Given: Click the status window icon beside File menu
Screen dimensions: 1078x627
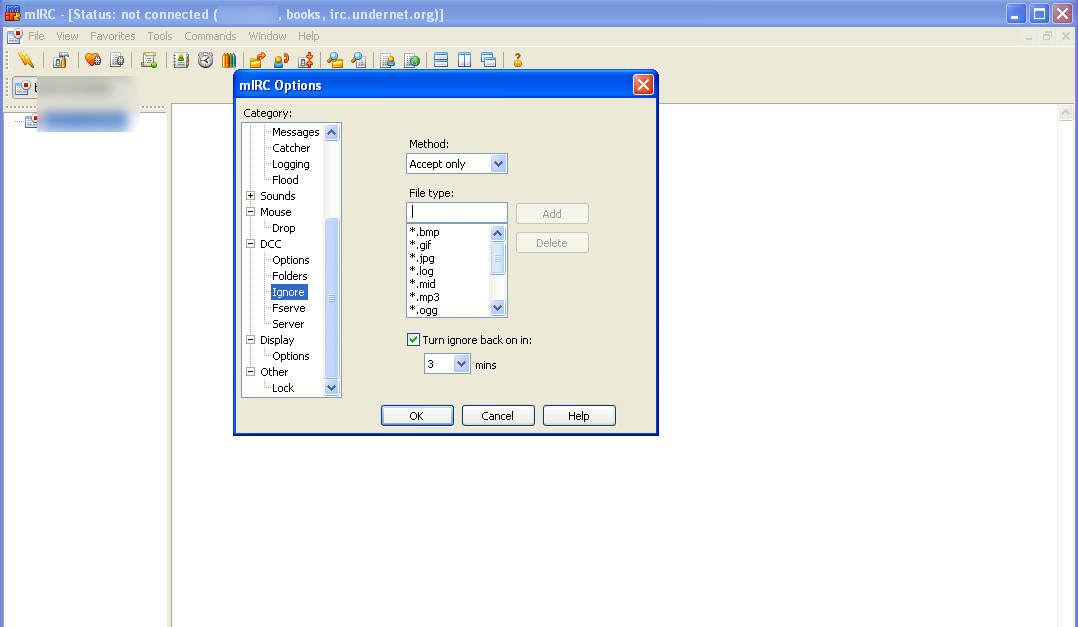Looking at the screenshot, I should 14,36.
